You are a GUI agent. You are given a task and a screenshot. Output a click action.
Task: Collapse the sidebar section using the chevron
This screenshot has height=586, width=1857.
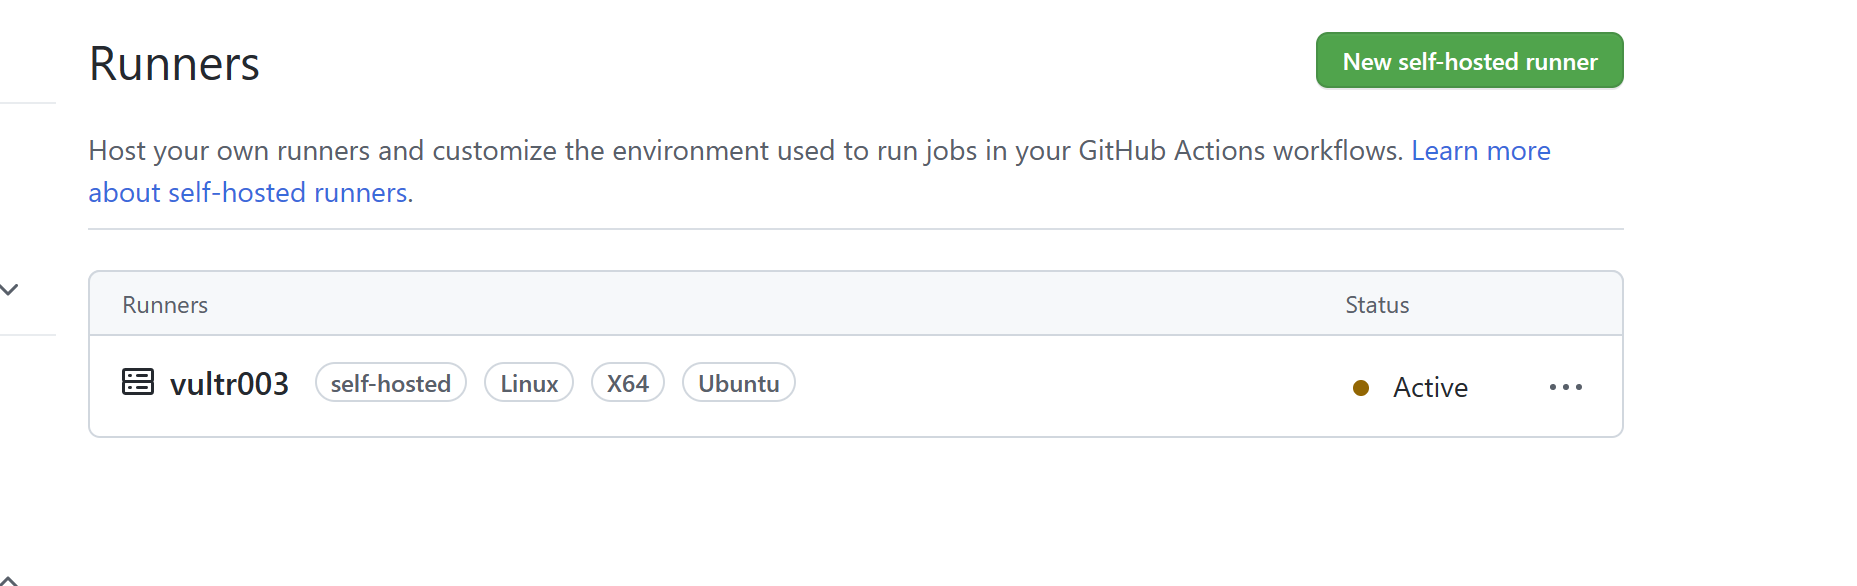click(9, 290)
